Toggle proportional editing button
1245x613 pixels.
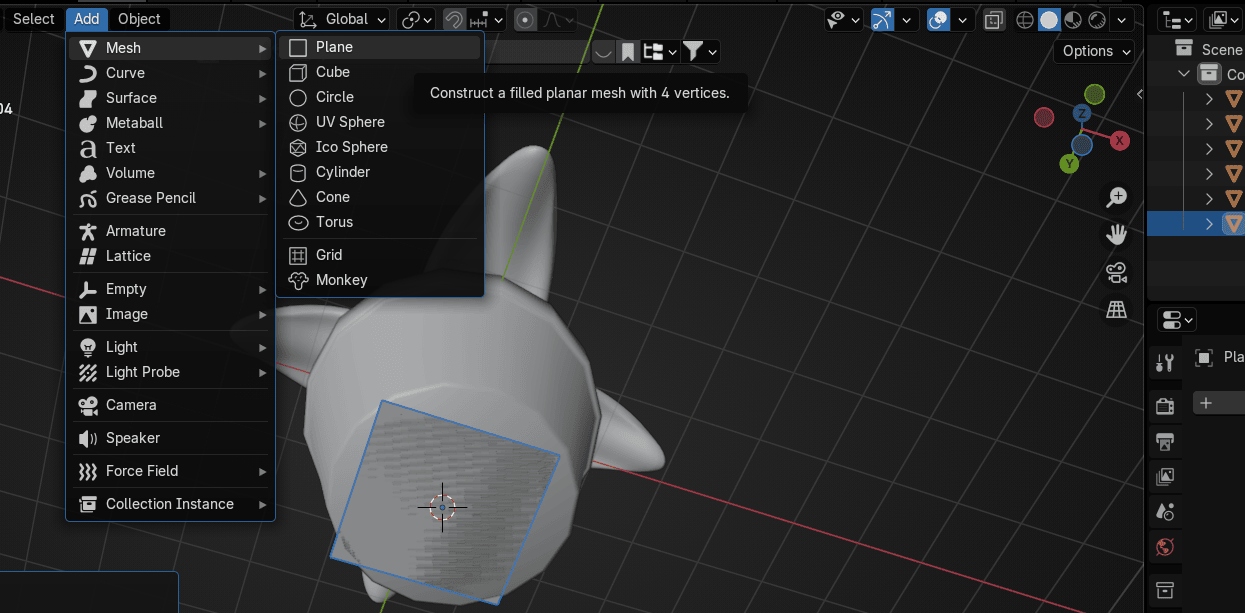525,19
